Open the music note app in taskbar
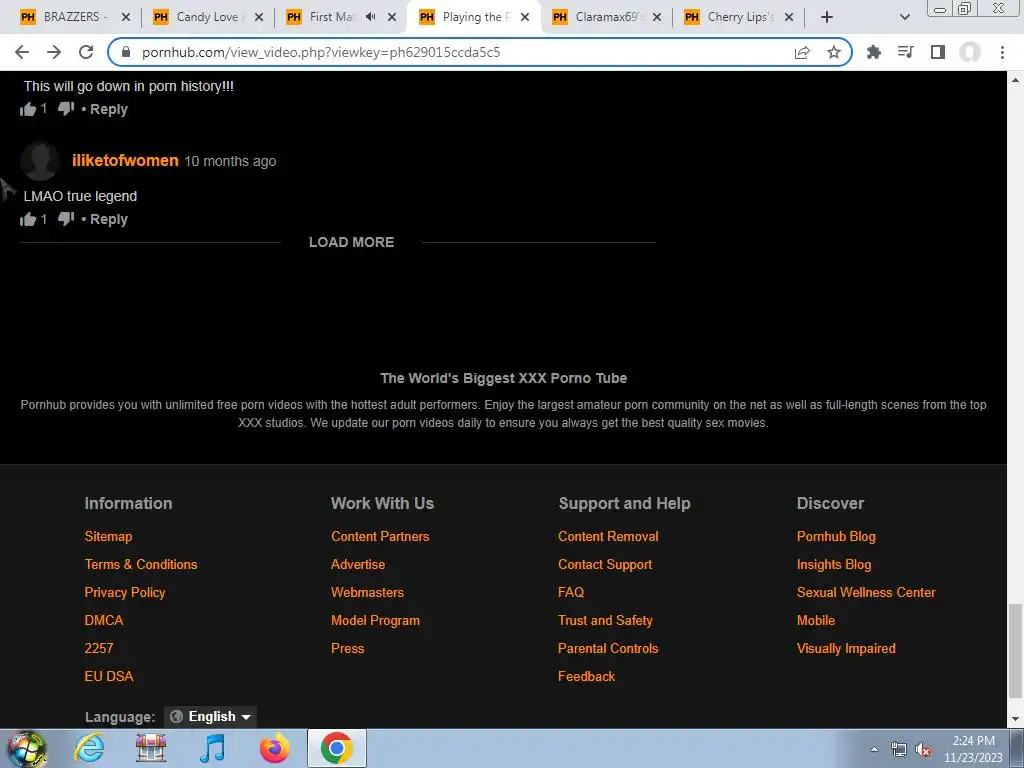The image size is (1024, 768). click(x=212, y=748)
